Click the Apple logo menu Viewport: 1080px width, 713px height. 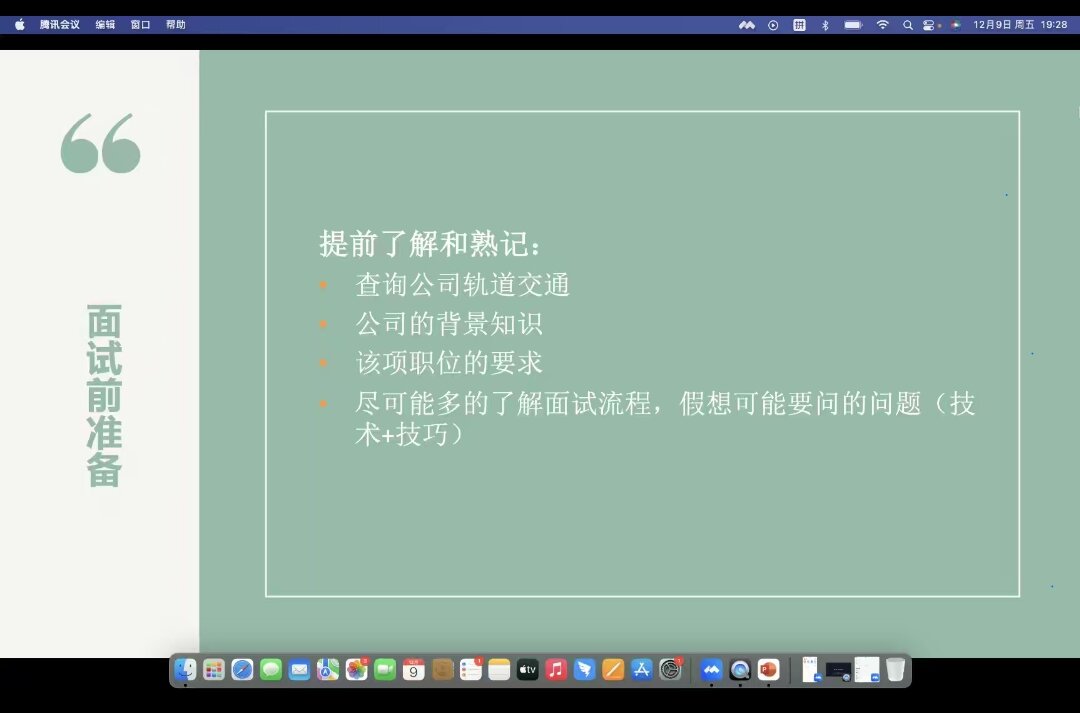coord(20,25)
